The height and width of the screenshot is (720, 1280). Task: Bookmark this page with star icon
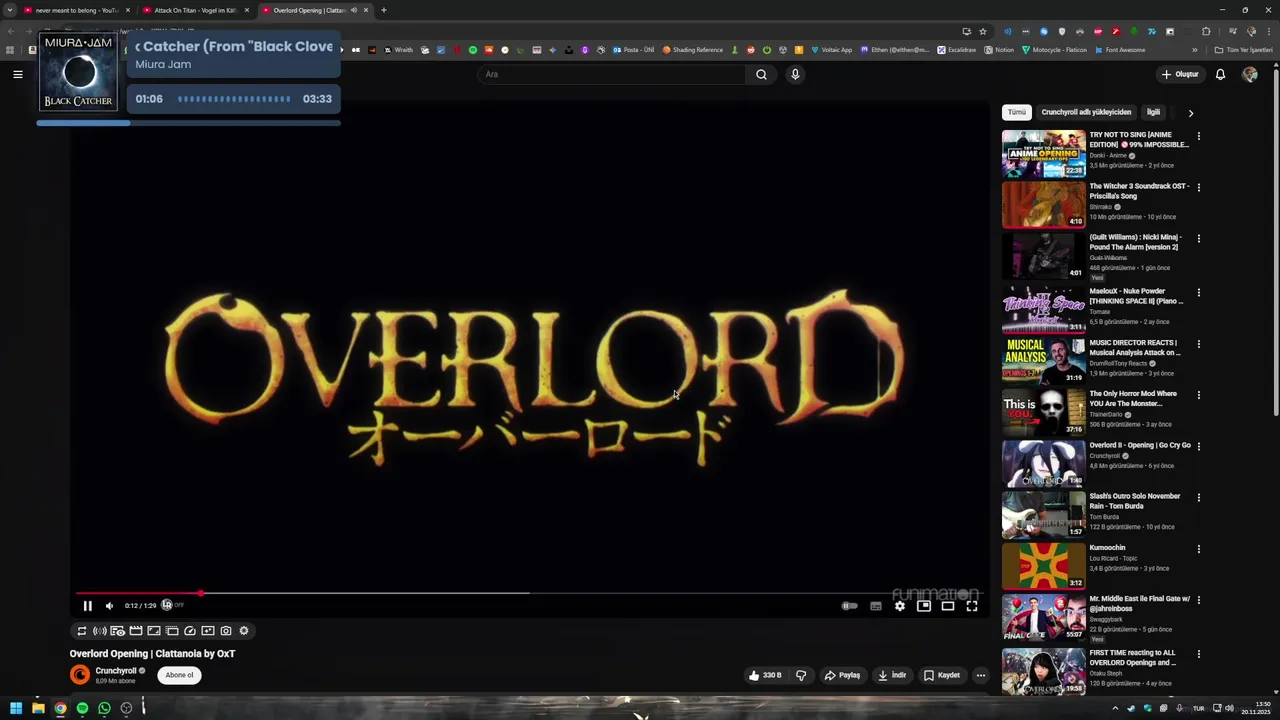(983, 32)
